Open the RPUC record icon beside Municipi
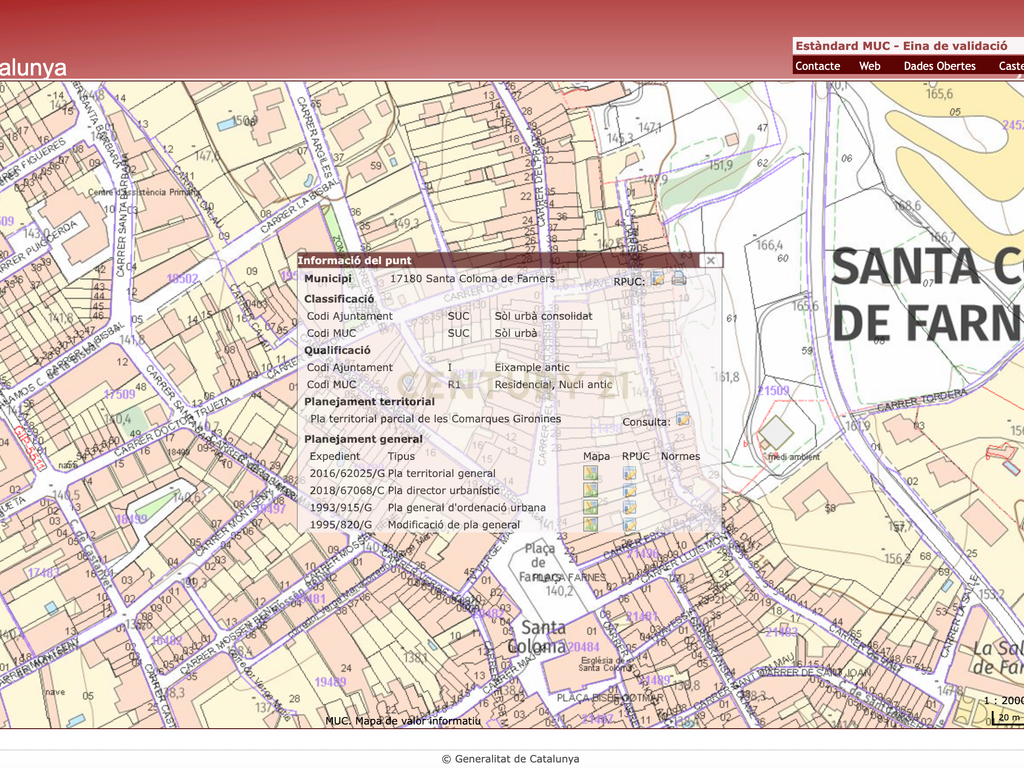 pyautogui.click(x=658, y=279)
